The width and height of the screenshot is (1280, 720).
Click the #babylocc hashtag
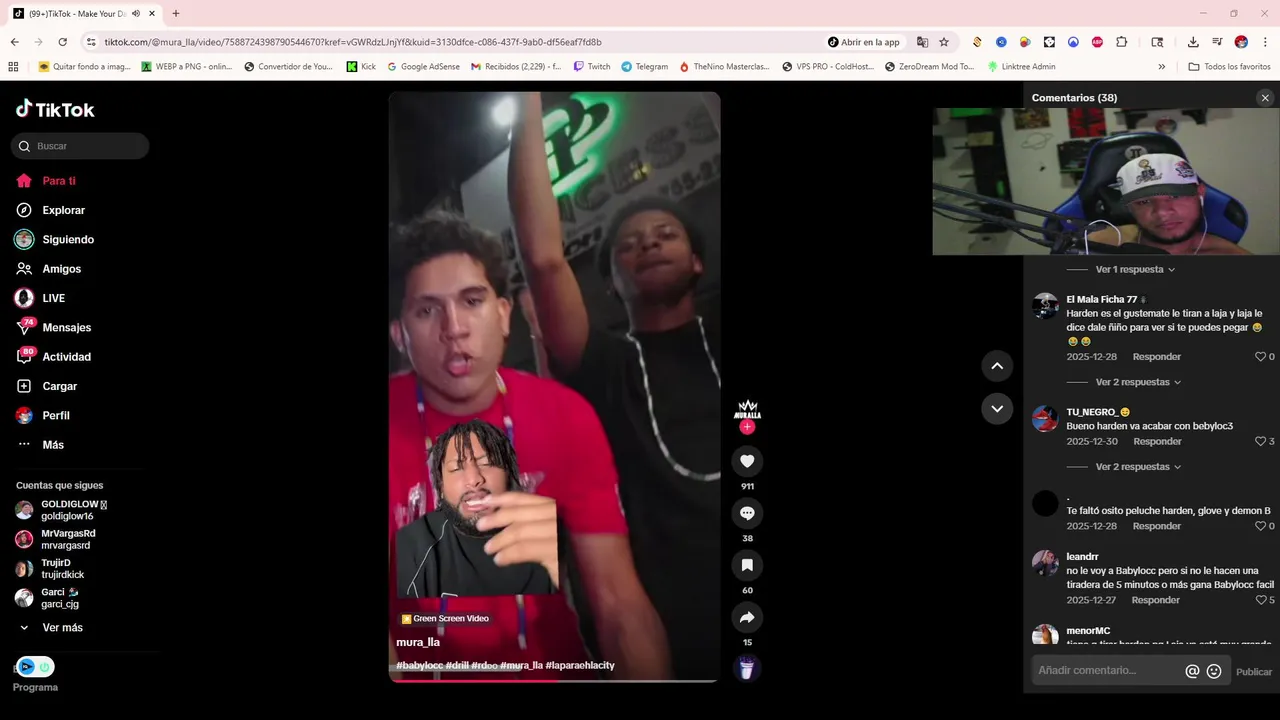420,665
